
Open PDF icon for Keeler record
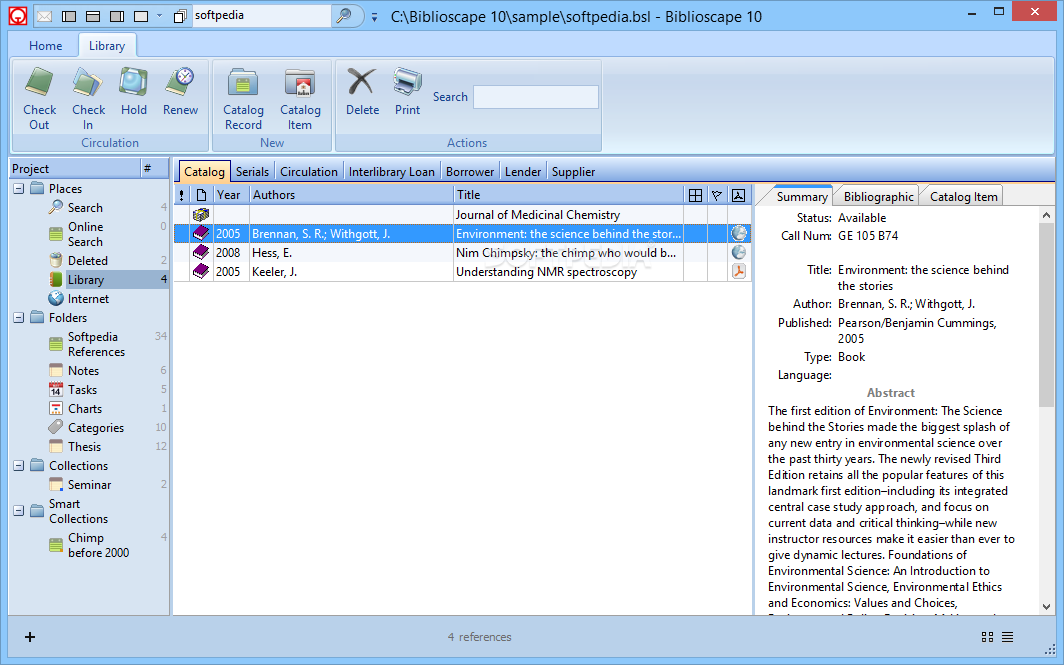738,271
